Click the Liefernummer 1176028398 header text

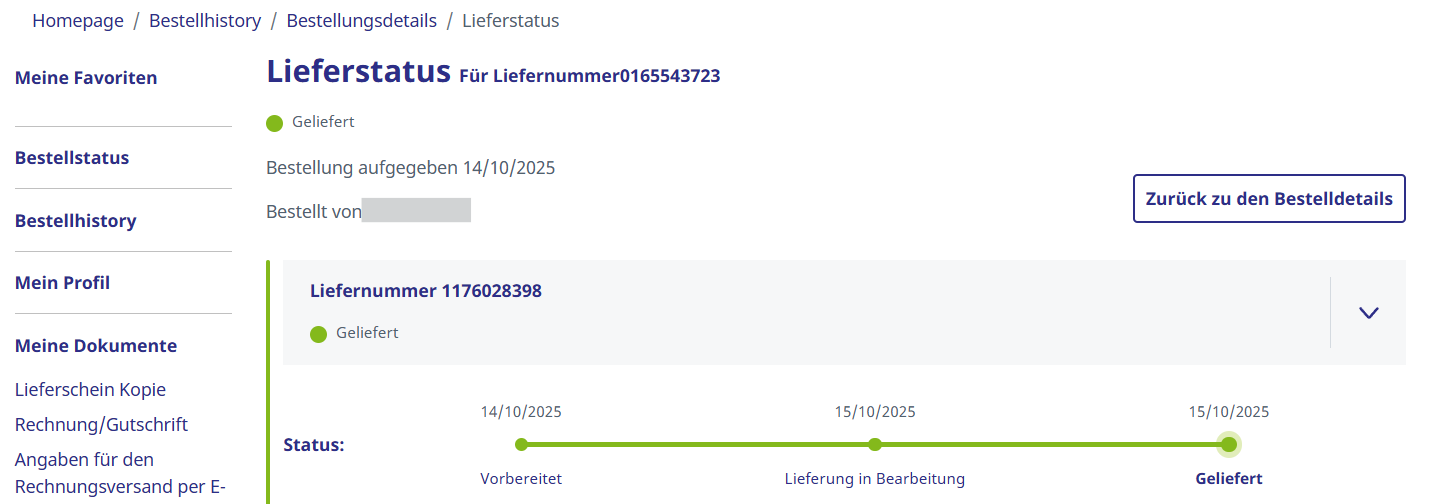coord(426,291)
